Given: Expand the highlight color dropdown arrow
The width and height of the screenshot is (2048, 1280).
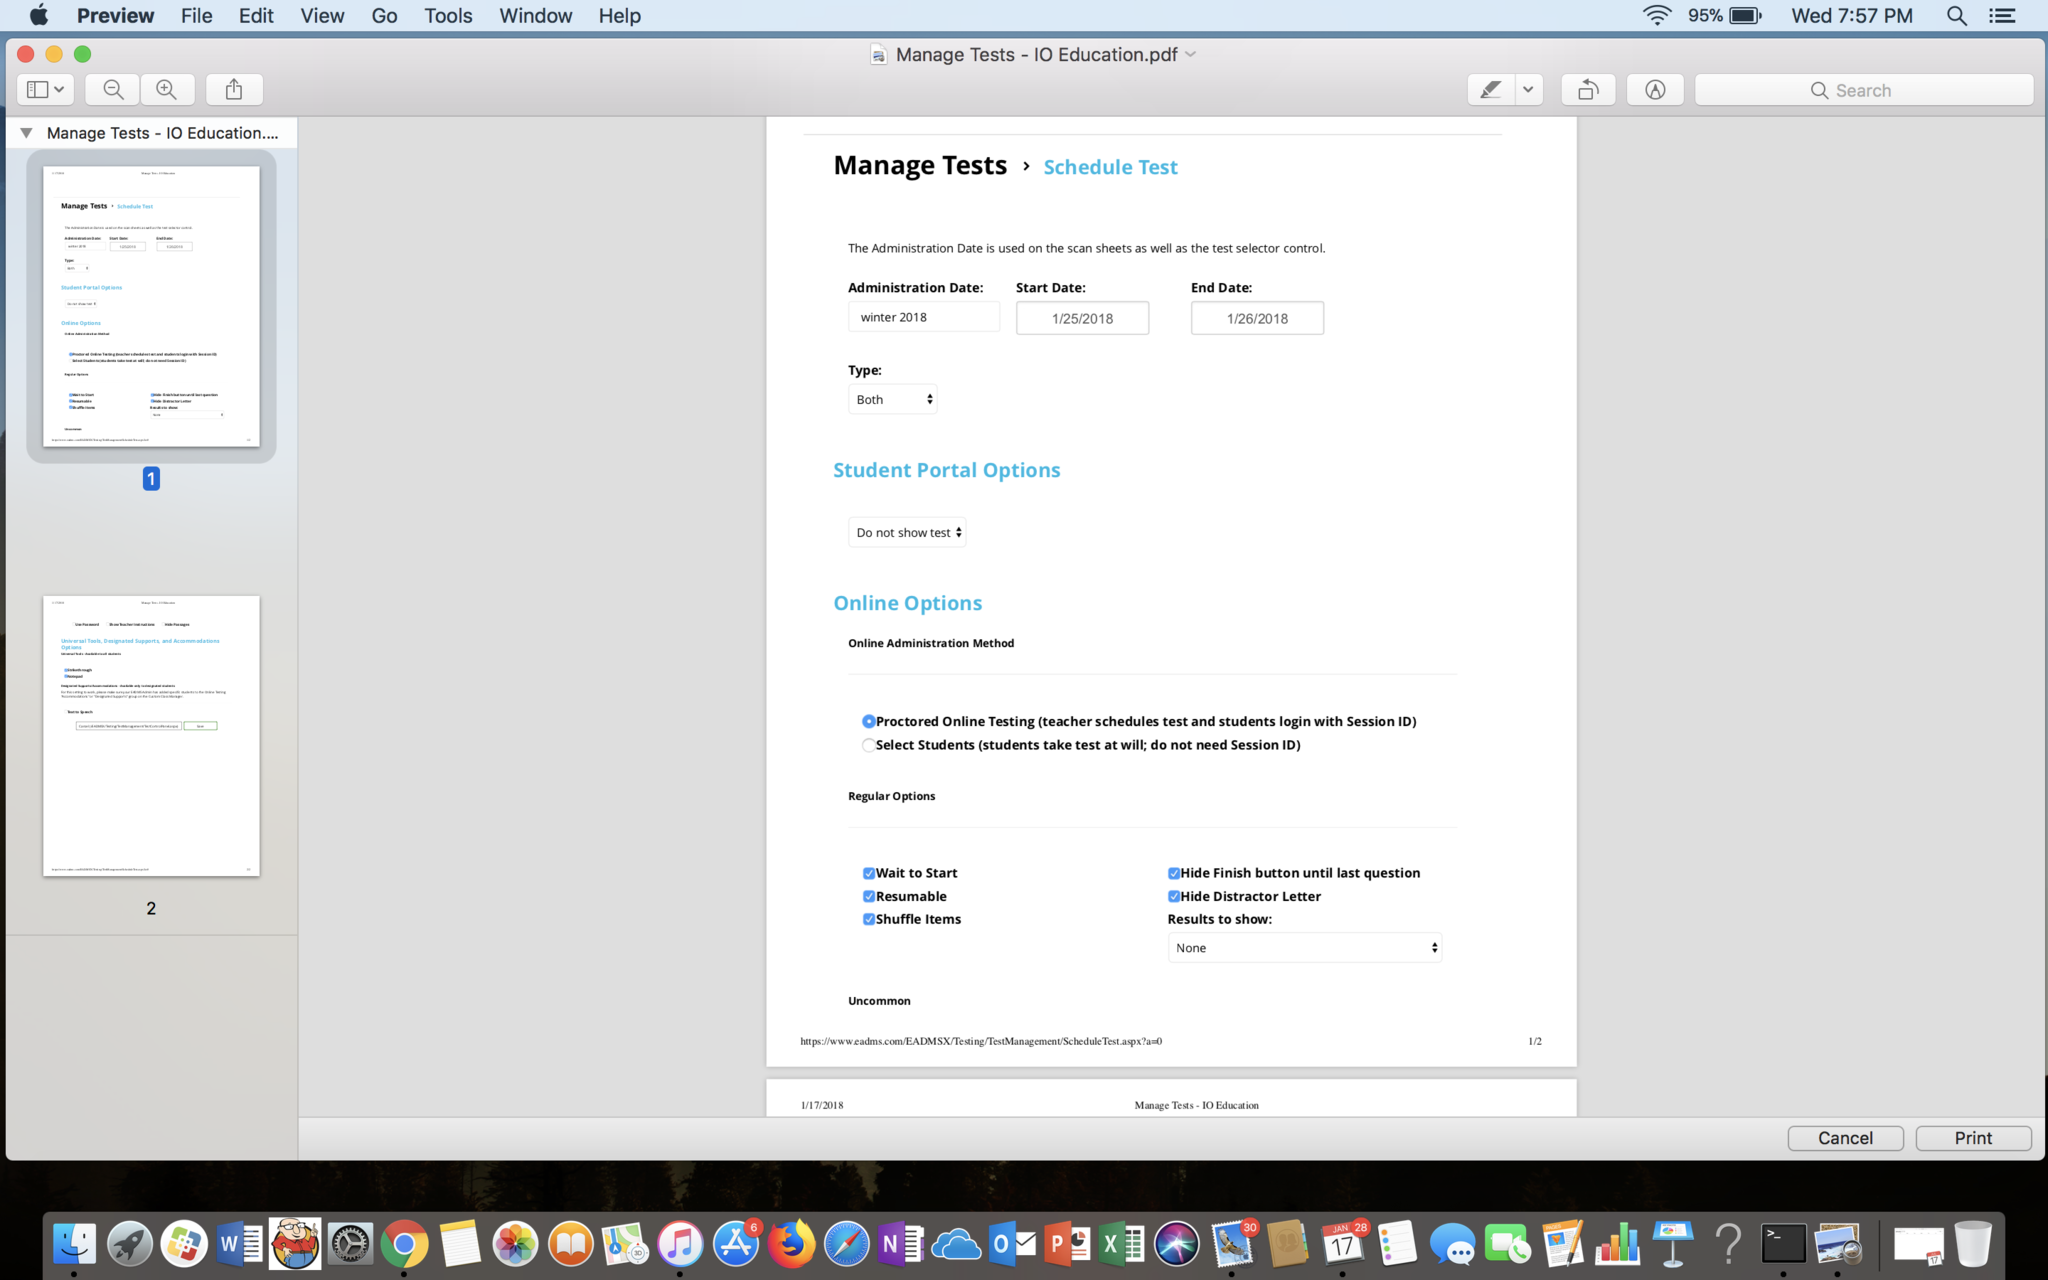Looking at the screenshot, I should coord(1528,90).
